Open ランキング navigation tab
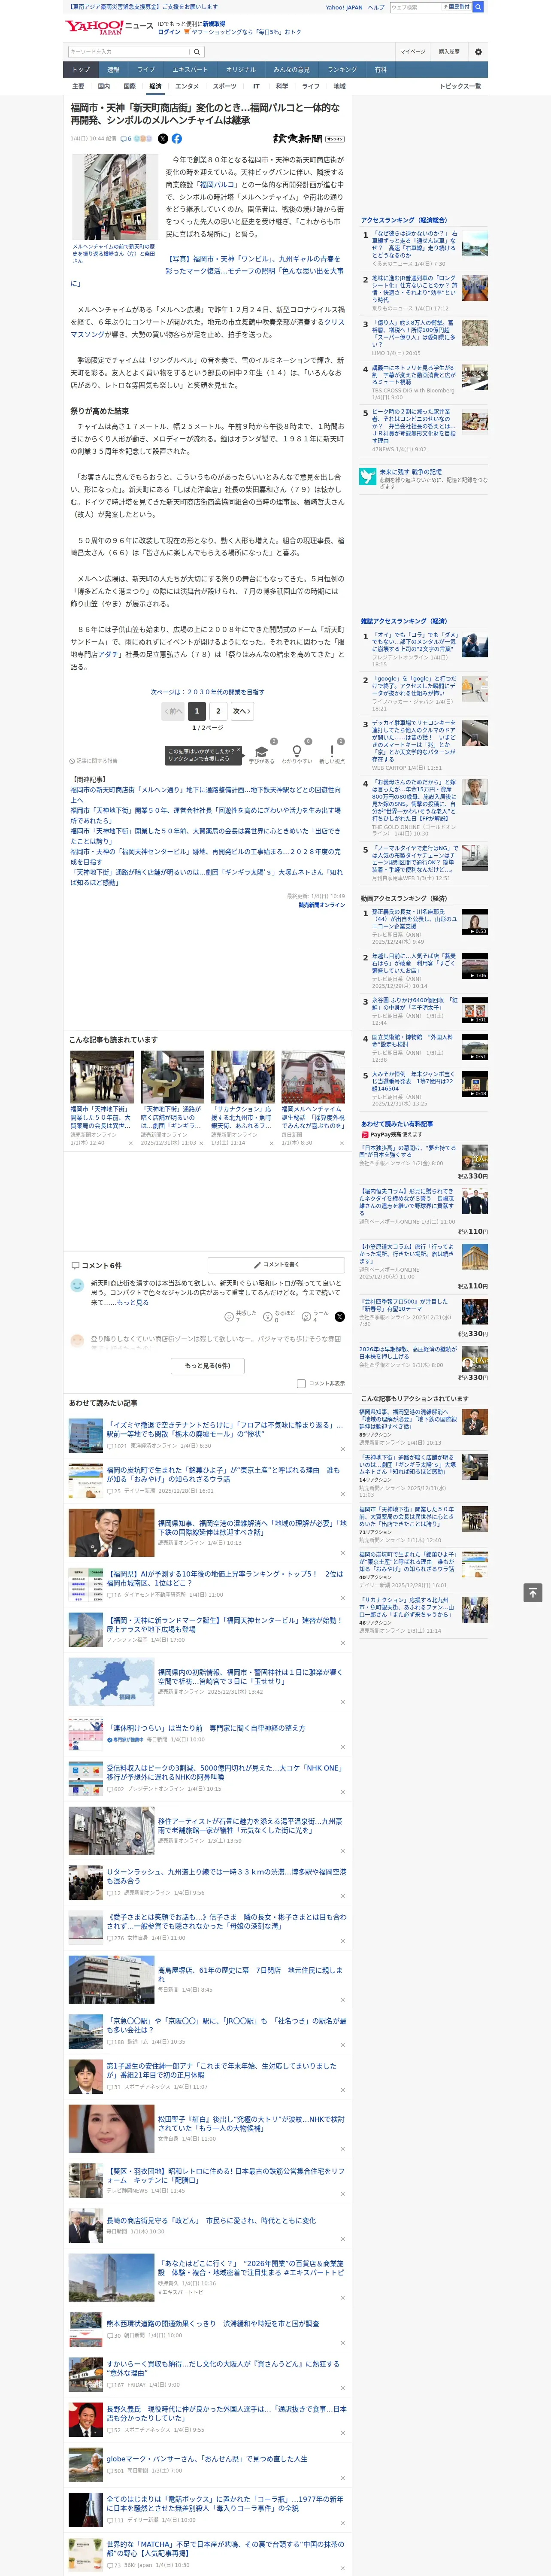Screen dimensions: 551x2576 342,70
